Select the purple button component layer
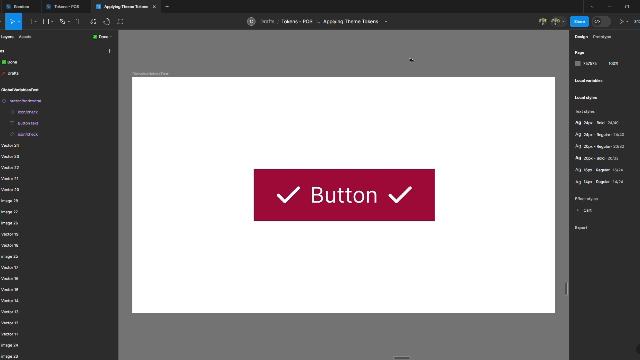The width and height of the screenshot is (640, 360). pos(25,101)
